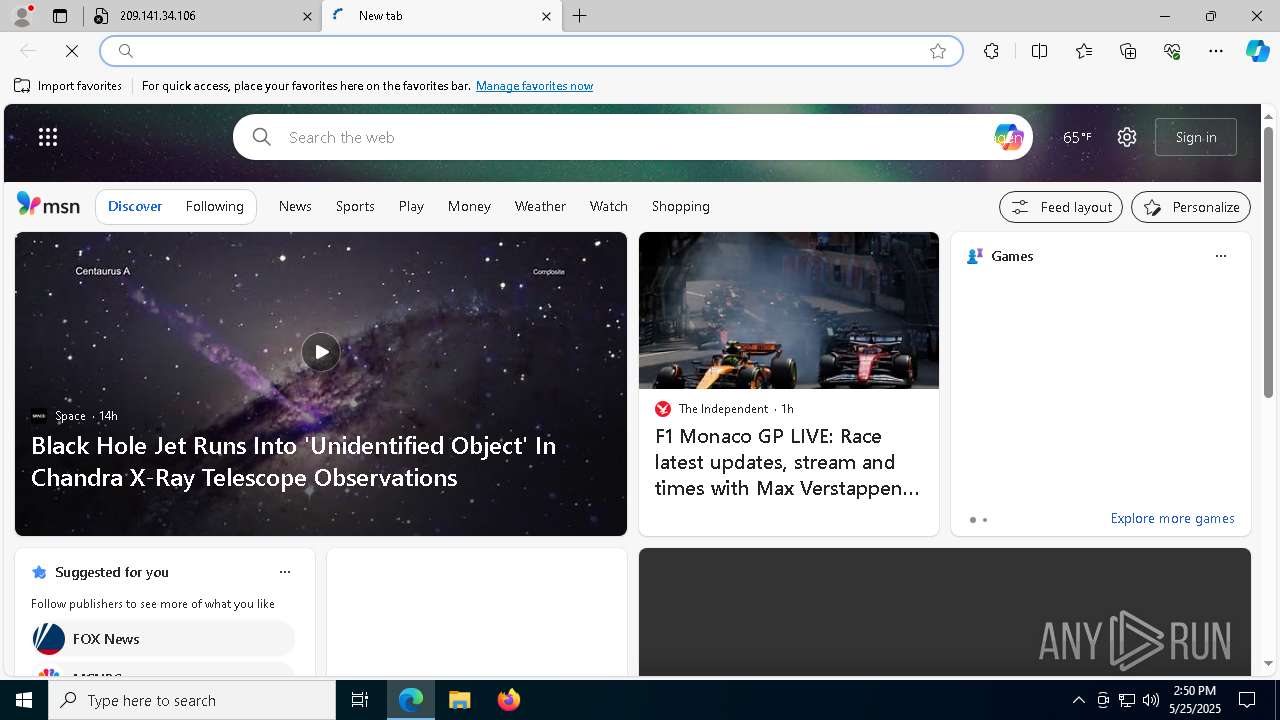Open Browser essentials heart icon
Screen dimensions: 1280x720
1172,51
